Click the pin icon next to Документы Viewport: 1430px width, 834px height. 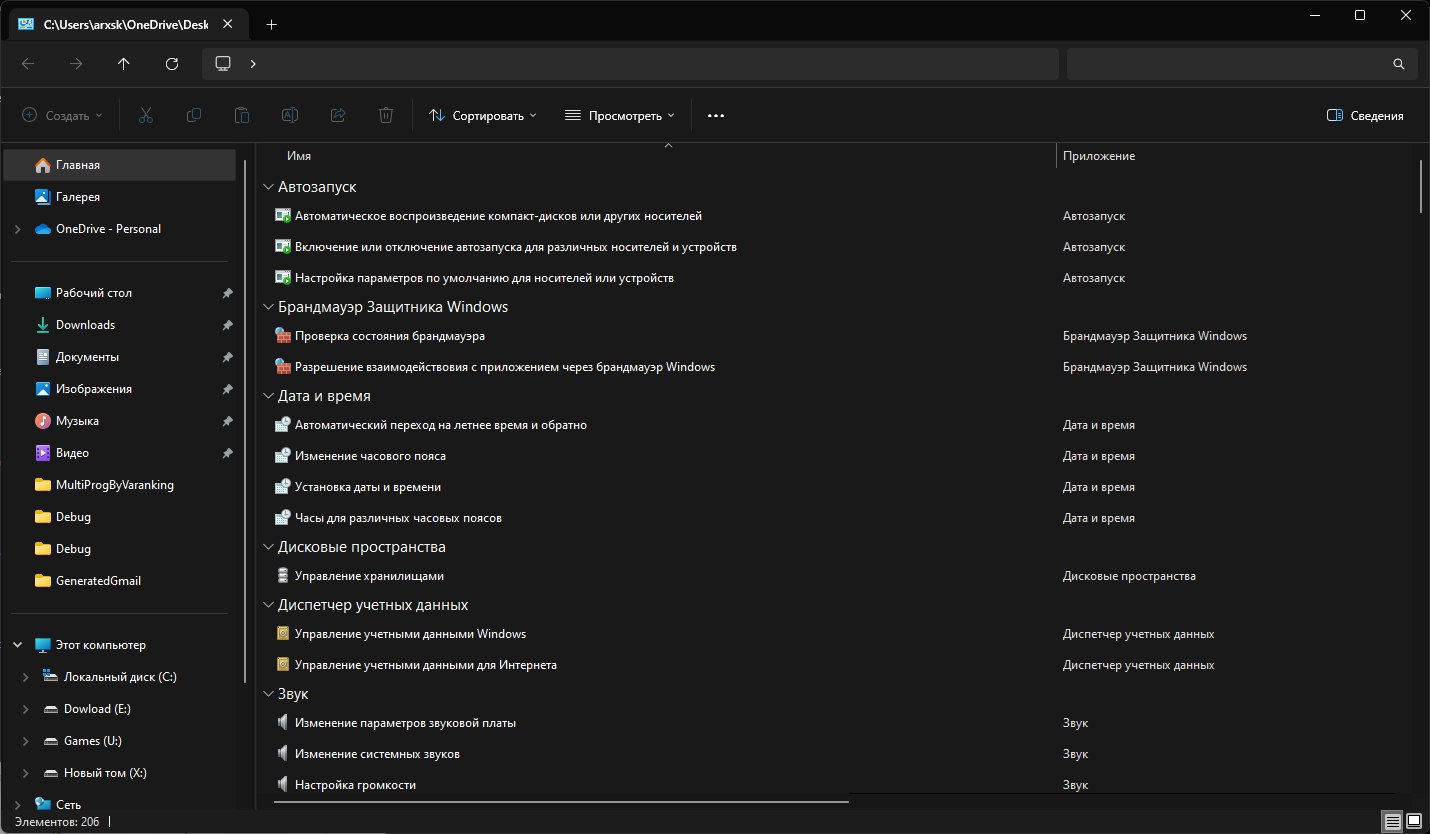[227, 357]
